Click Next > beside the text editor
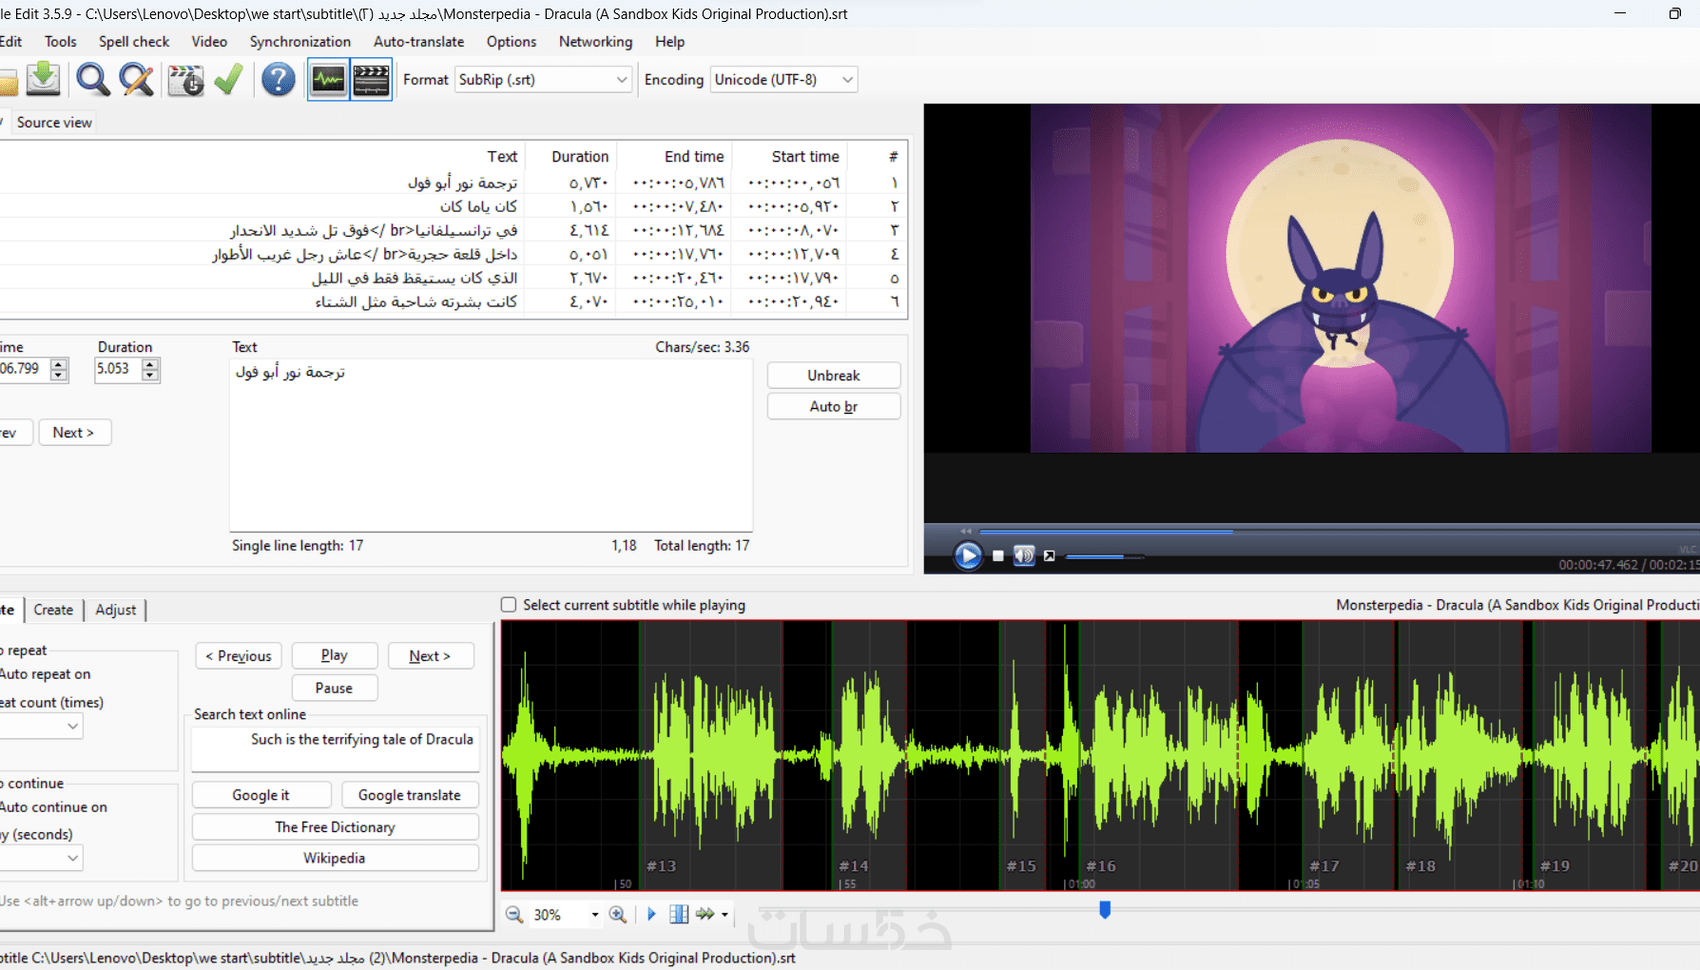 73,432
